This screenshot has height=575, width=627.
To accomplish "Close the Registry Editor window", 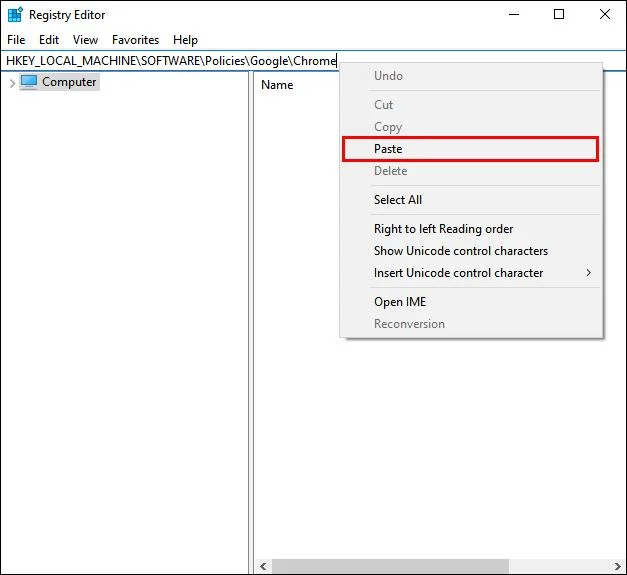I will (605, 14).
